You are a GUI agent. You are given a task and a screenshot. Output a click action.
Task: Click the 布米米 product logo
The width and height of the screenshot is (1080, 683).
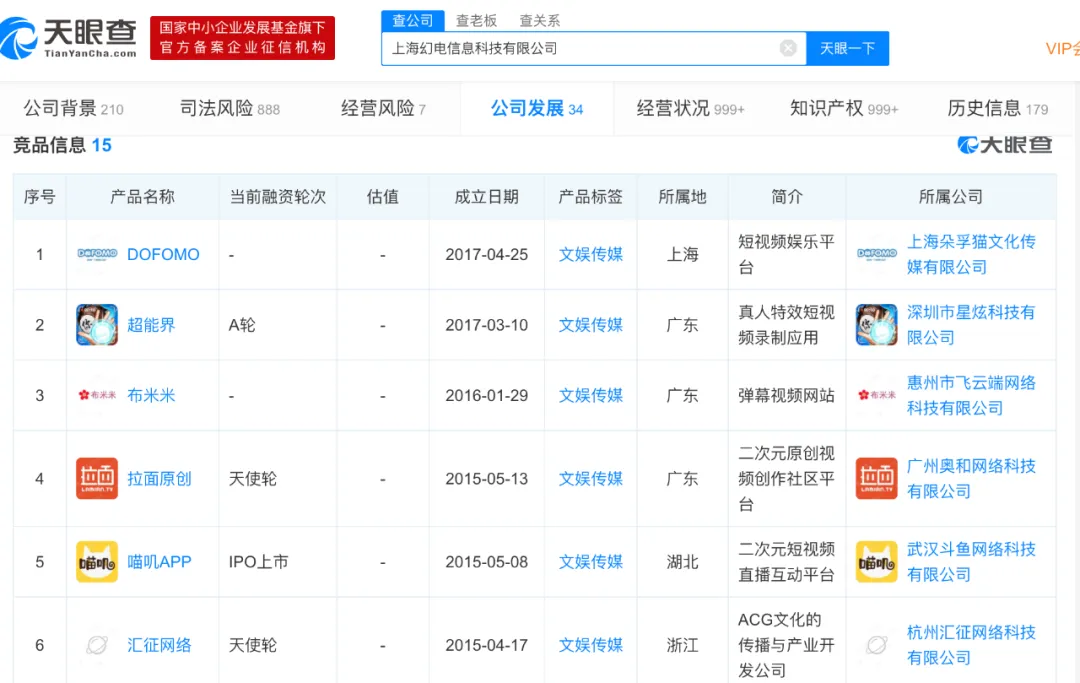(97, 395)
